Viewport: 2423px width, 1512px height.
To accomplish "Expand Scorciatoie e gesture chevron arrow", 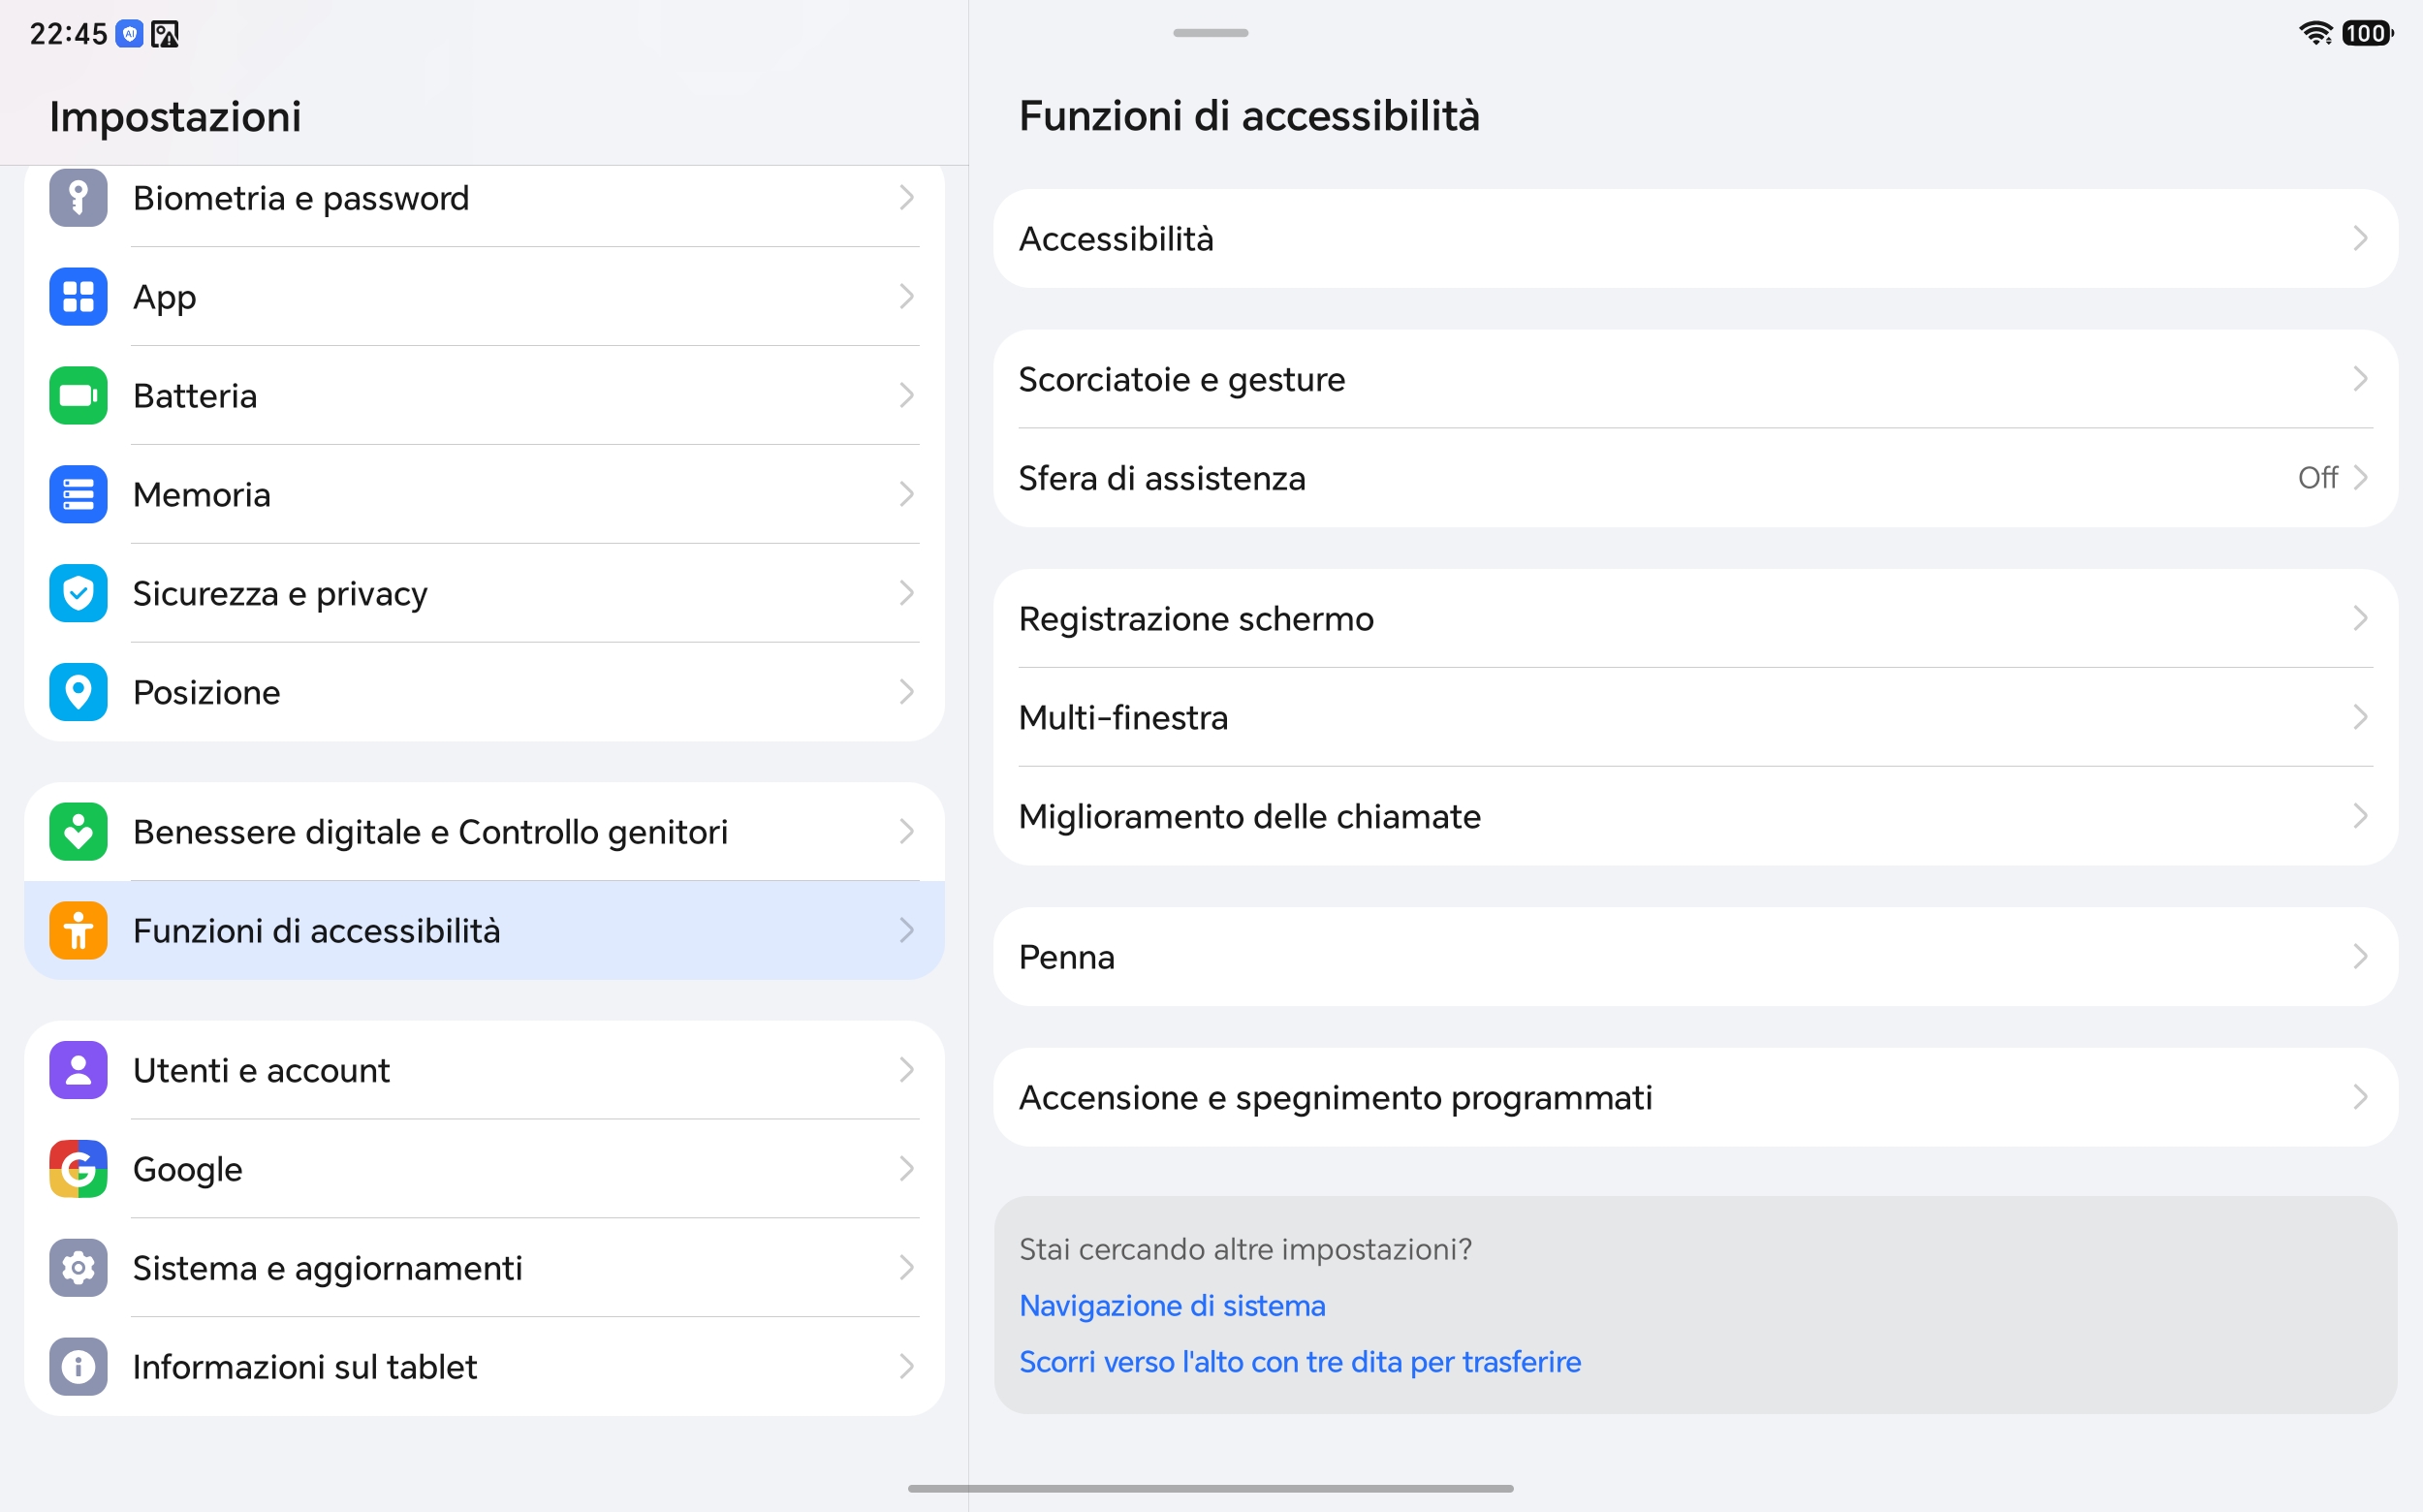I will tap(2360, 379).
